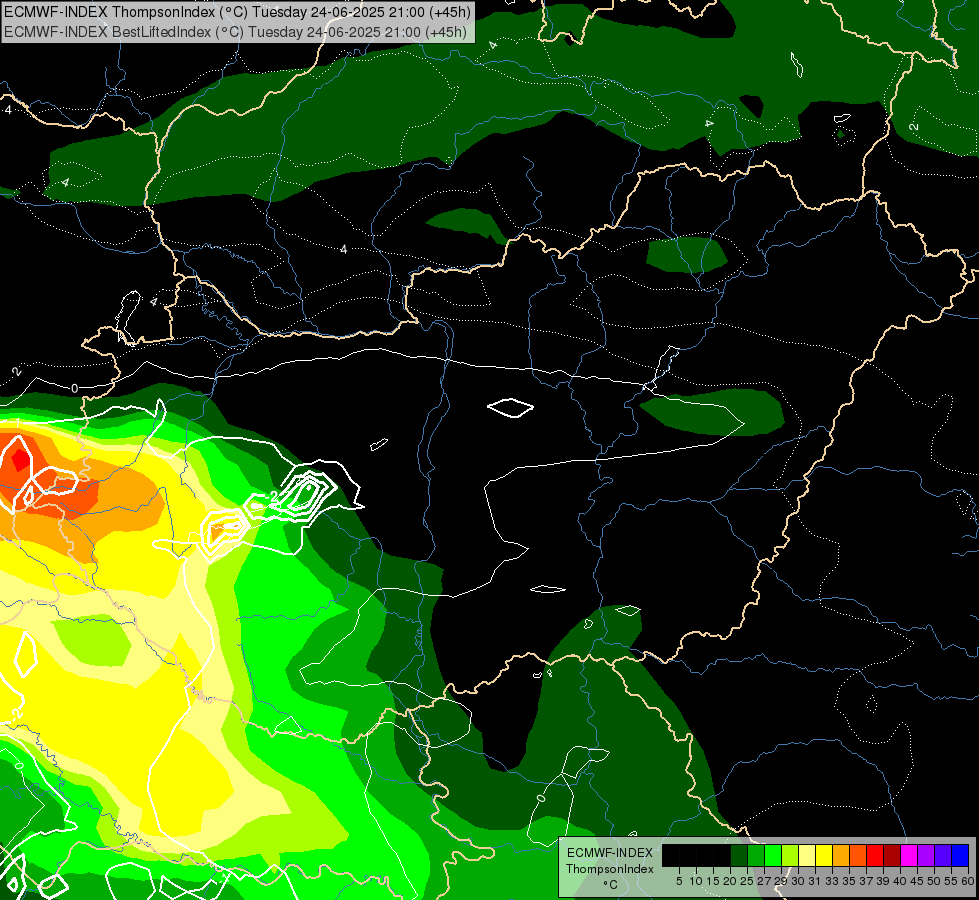The width and height of the screenshot is (979, 900).
Task: Click the legend tick value '45'
Action: coord(918,881)
